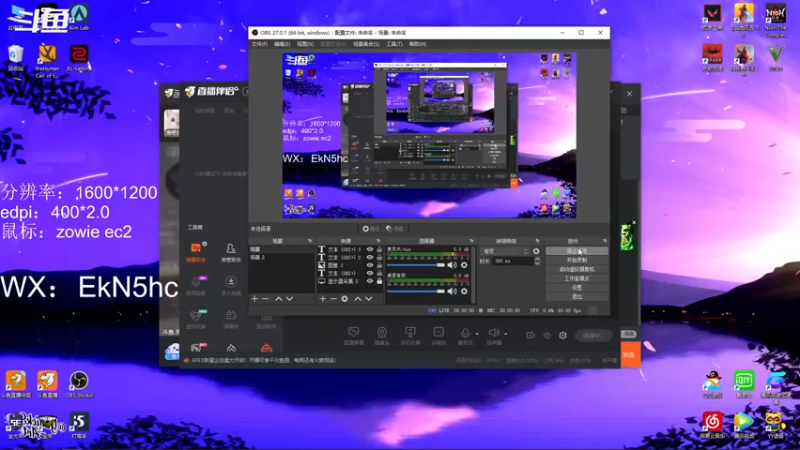Toggle visibility of Display Capture 2 source
800x450 pixels.
(x=370, y=281)
